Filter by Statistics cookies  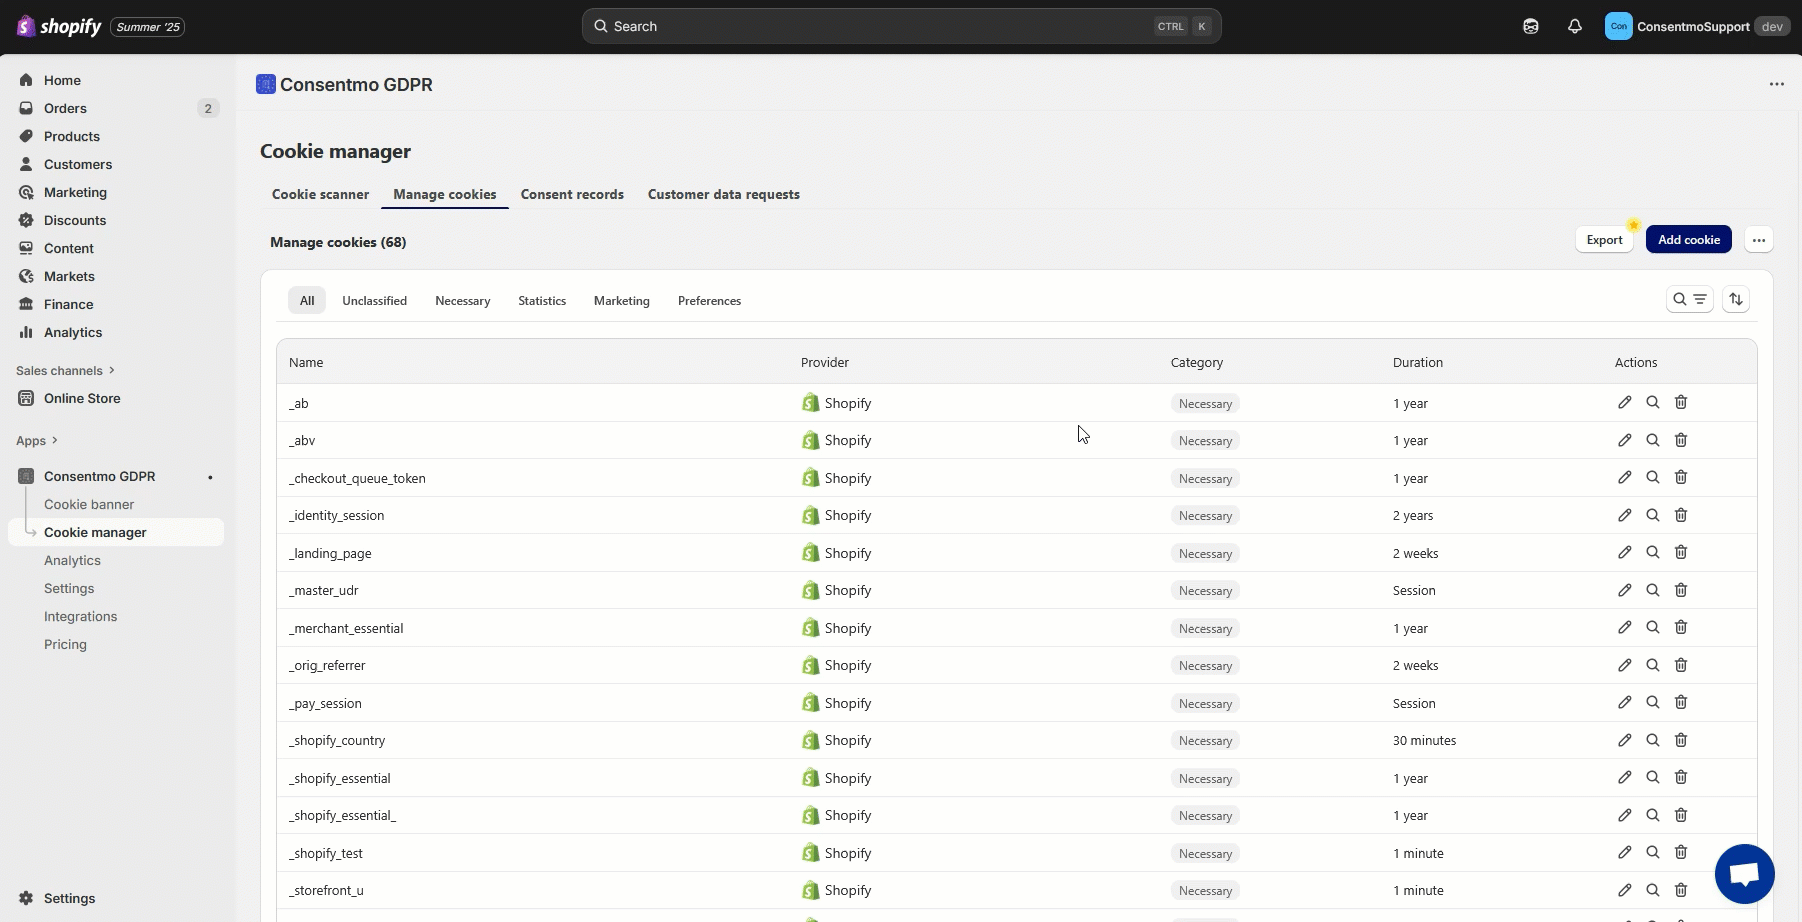pos(542,300)
